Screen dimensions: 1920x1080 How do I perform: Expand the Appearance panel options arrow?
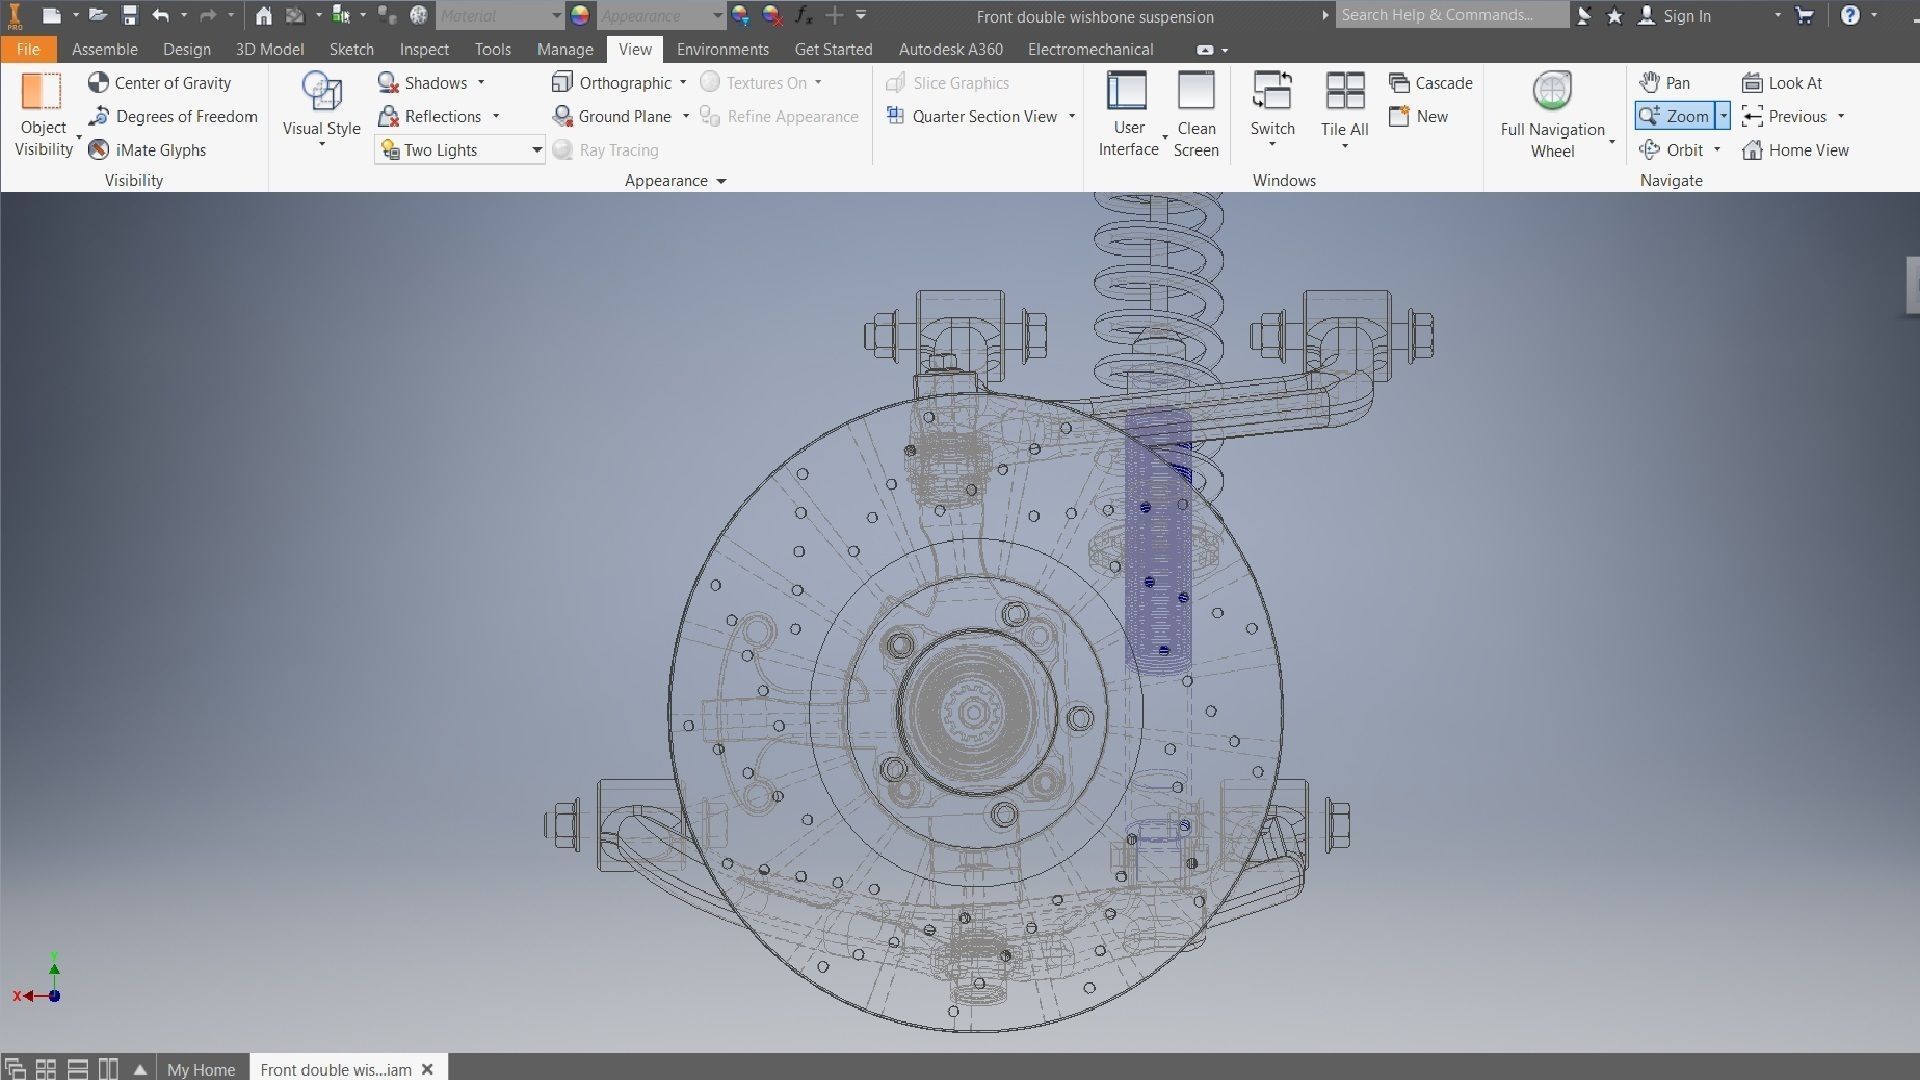pos(721,181)
